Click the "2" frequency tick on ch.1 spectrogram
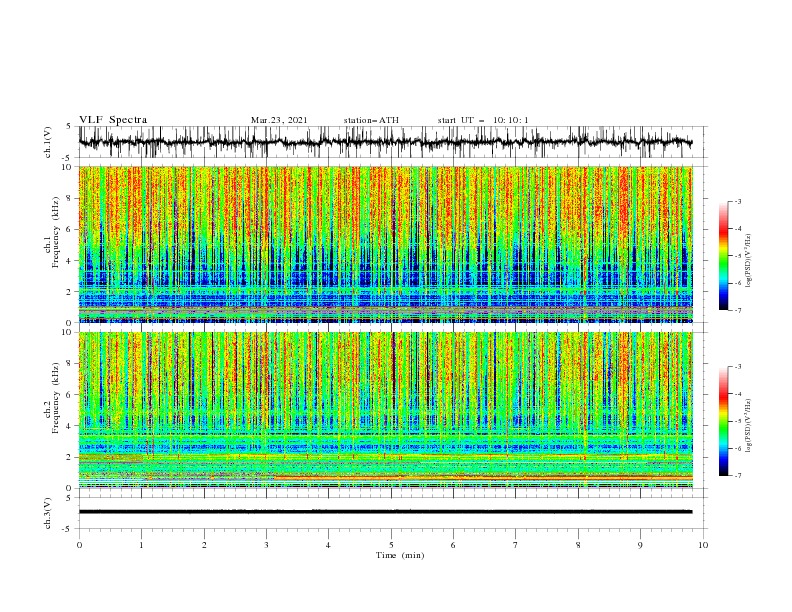Screen dimensions: 792x612 [70, 291]
